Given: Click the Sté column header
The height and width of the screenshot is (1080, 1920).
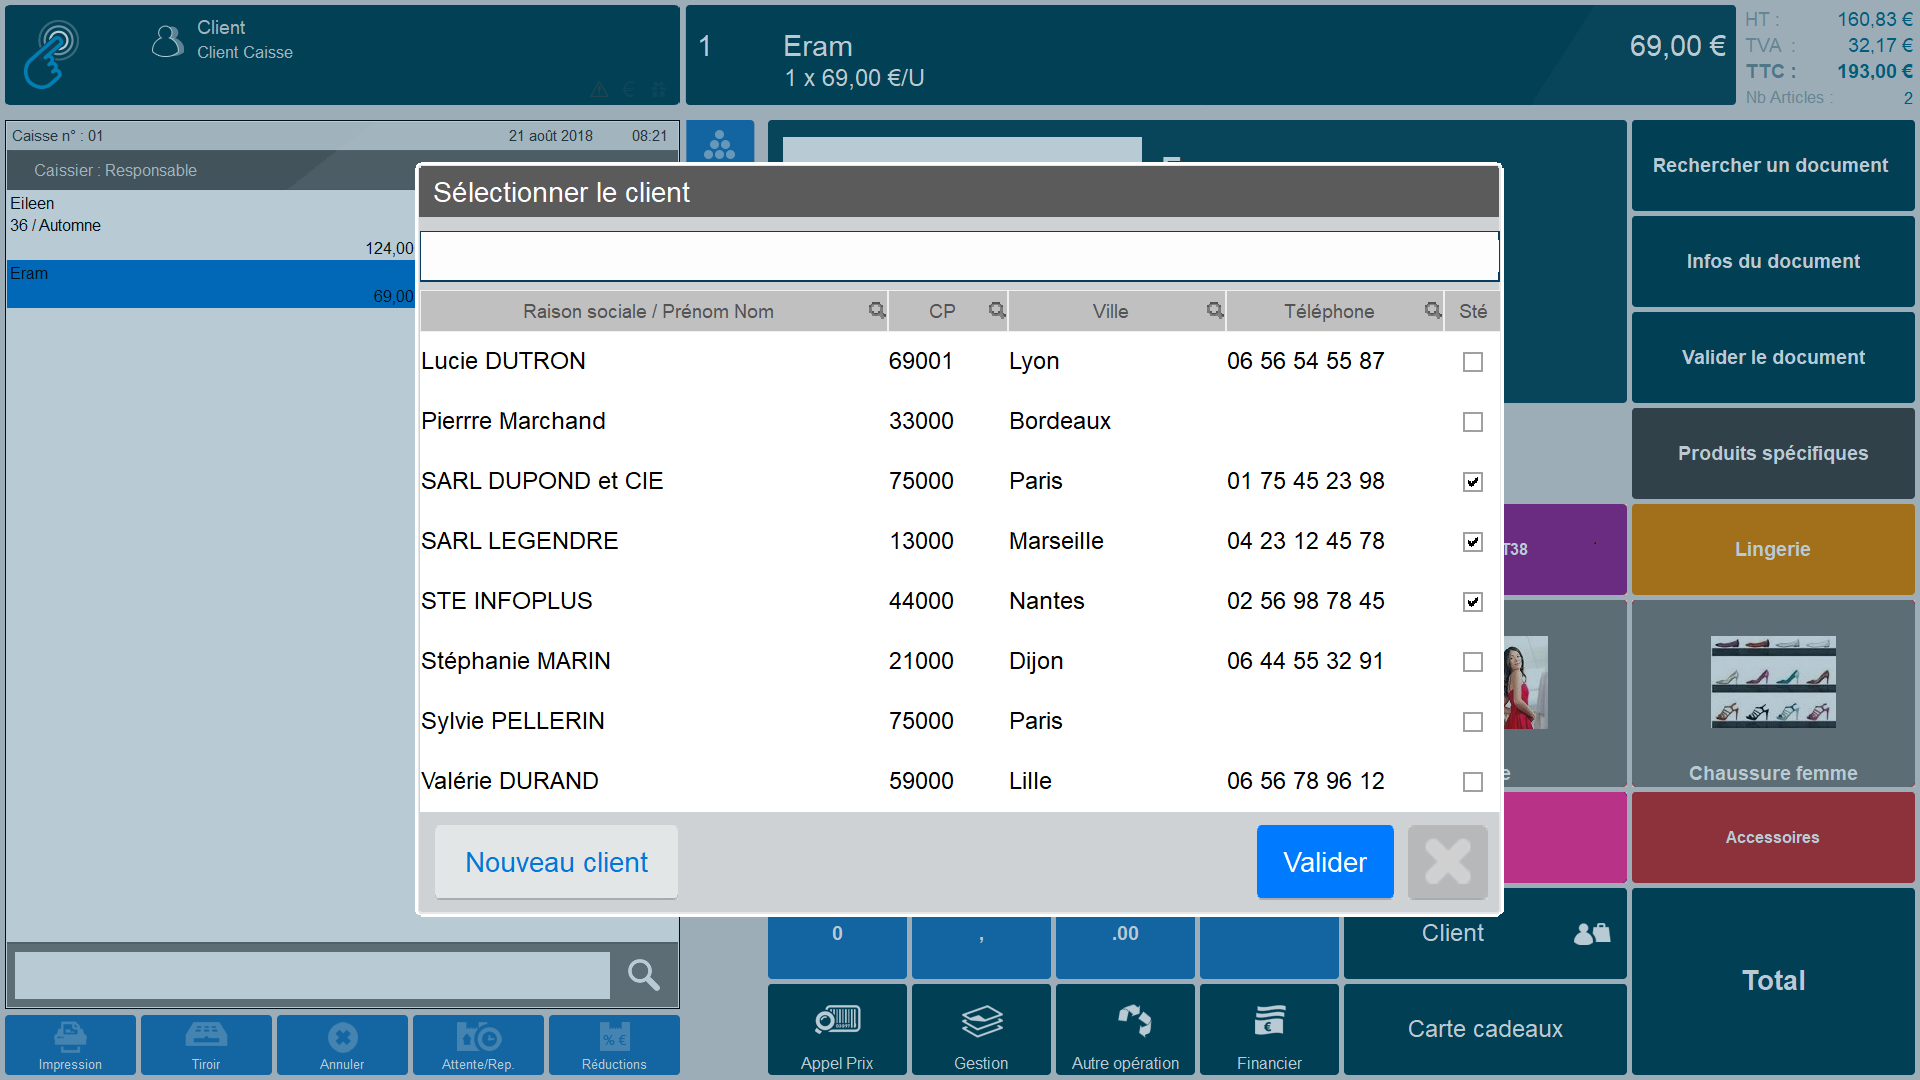Looking at the screenshot, I should 1472,311.
